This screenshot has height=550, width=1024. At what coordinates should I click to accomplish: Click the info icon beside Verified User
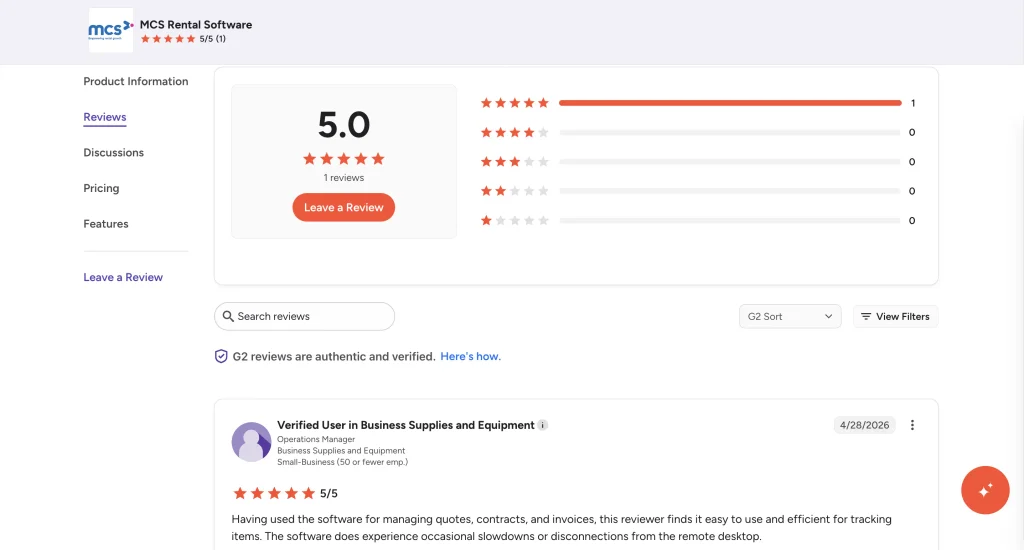[x=543, y=425]
